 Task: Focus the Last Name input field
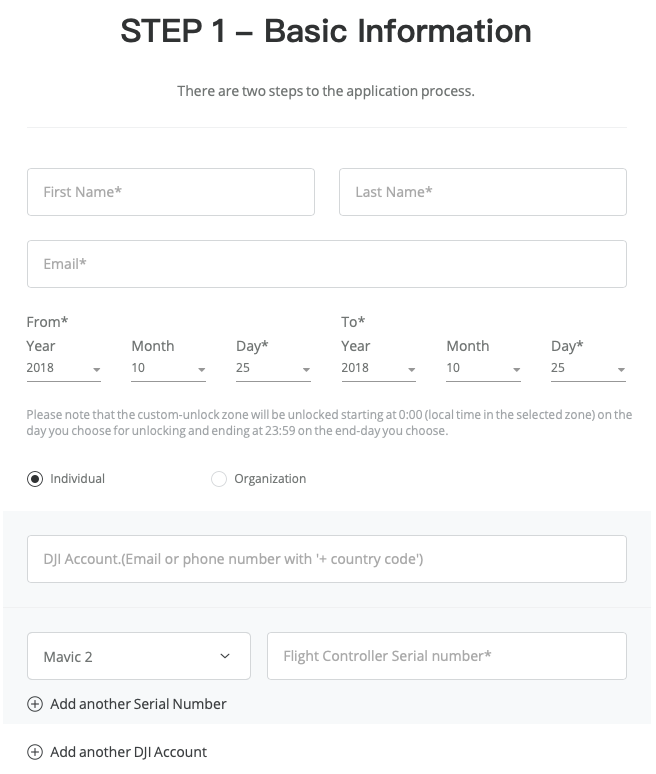[483, 192]
